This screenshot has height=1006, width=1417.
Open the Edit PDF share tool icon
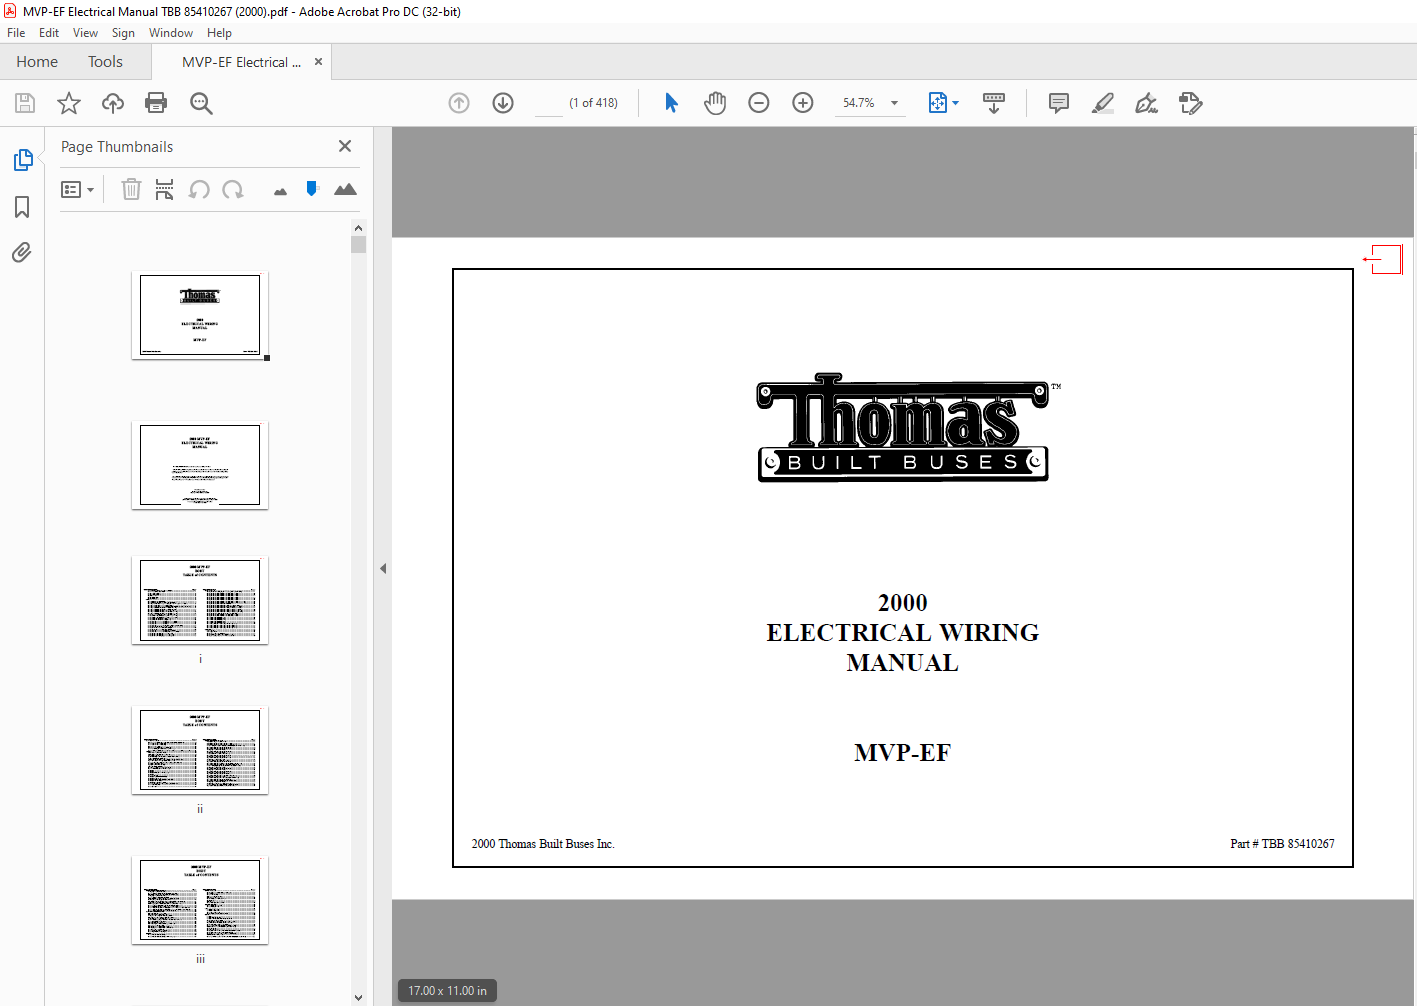[1190, 103]
